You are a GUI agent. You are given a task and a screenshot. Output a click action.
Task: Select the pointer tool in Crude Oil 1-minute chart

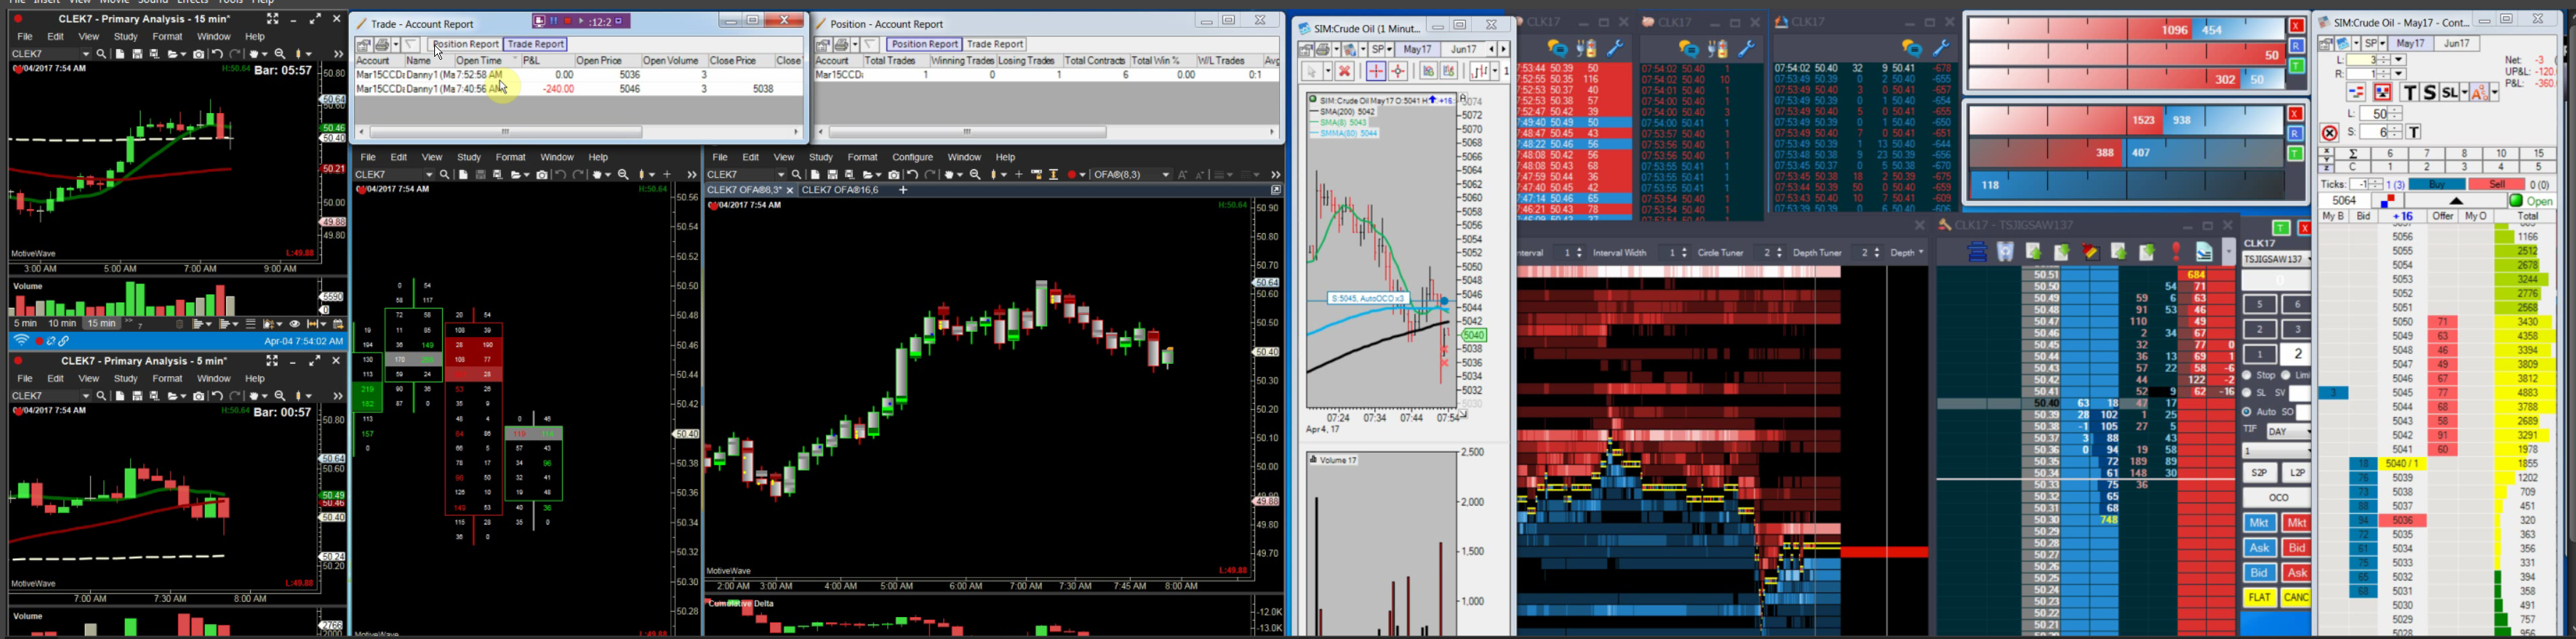pyautogui.click(x=1312, y=71)
